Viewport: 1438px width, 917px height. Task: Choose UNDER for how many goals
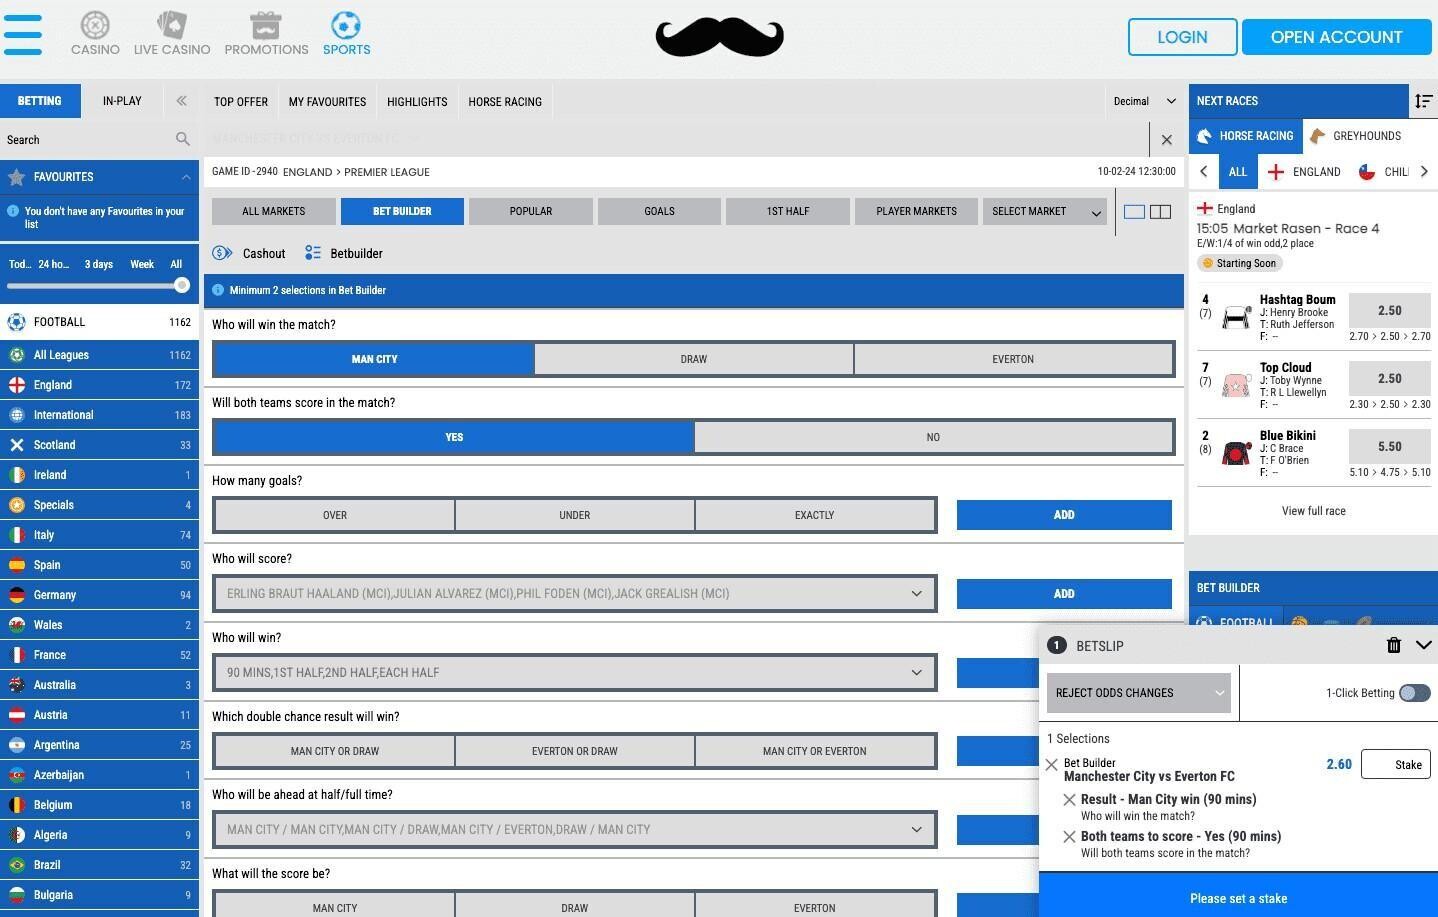[x=575, y=515]
